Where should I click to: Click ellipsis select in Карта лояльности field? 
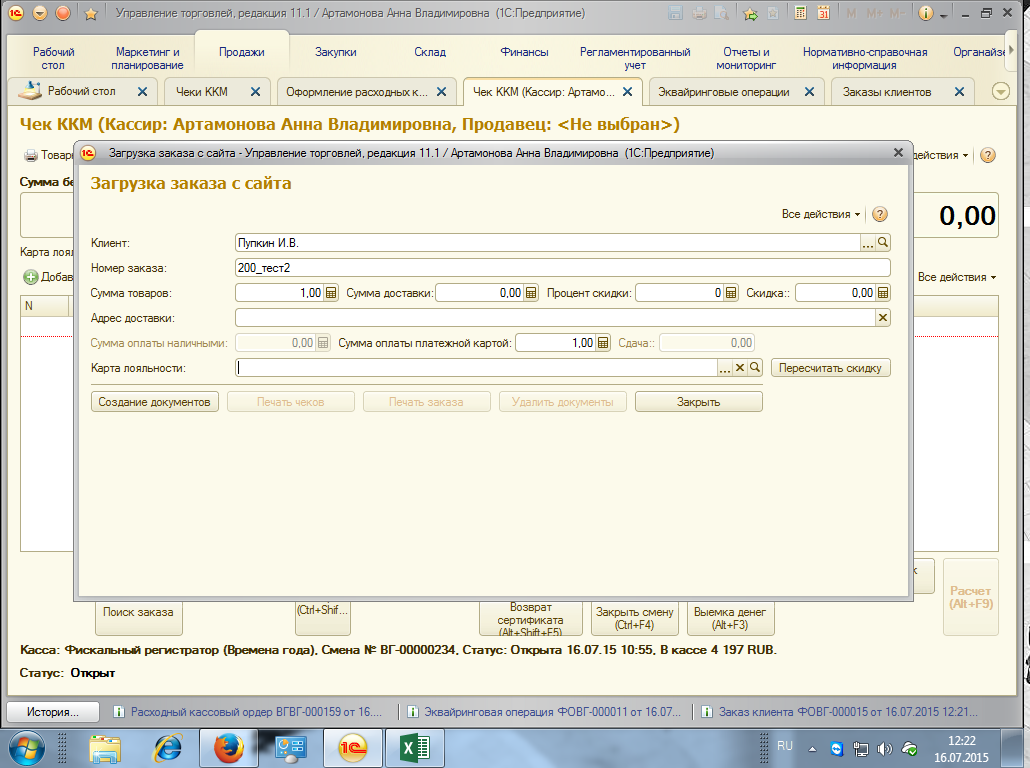click(725, 368)
